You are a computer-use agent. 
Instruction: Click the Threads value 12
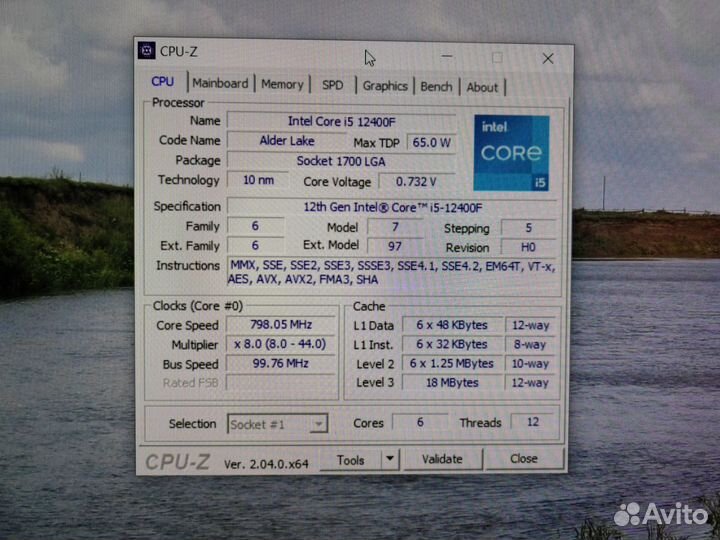tap(533, 422)
